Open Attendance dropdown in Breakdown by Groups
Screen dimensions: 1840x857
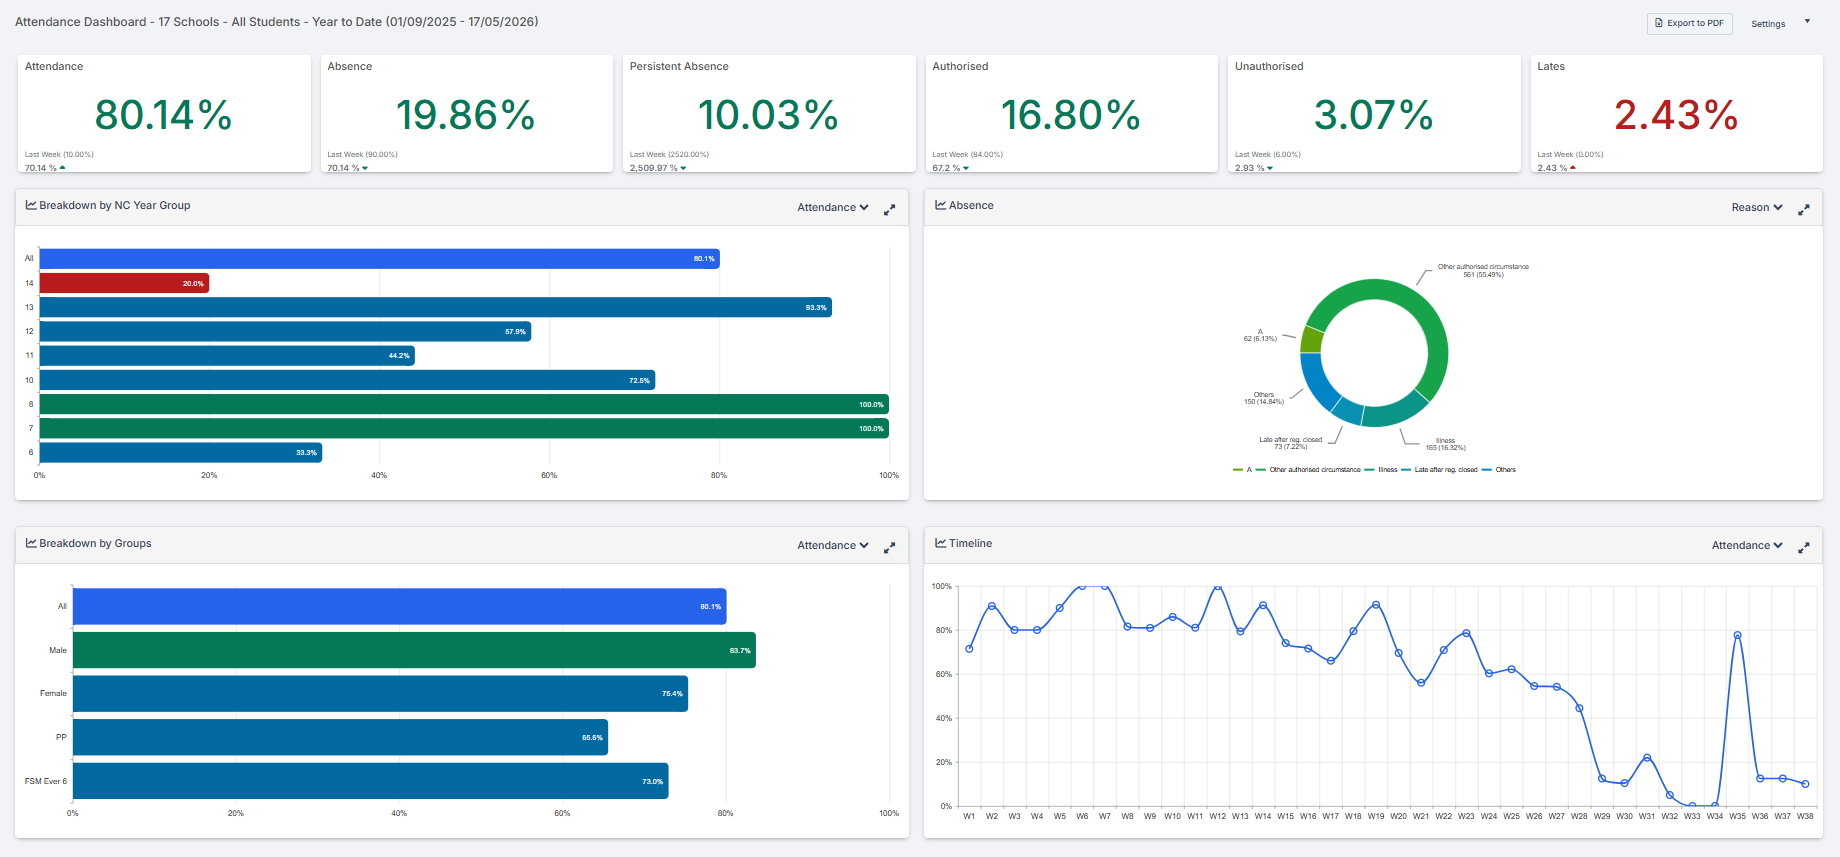pos(833,545)
